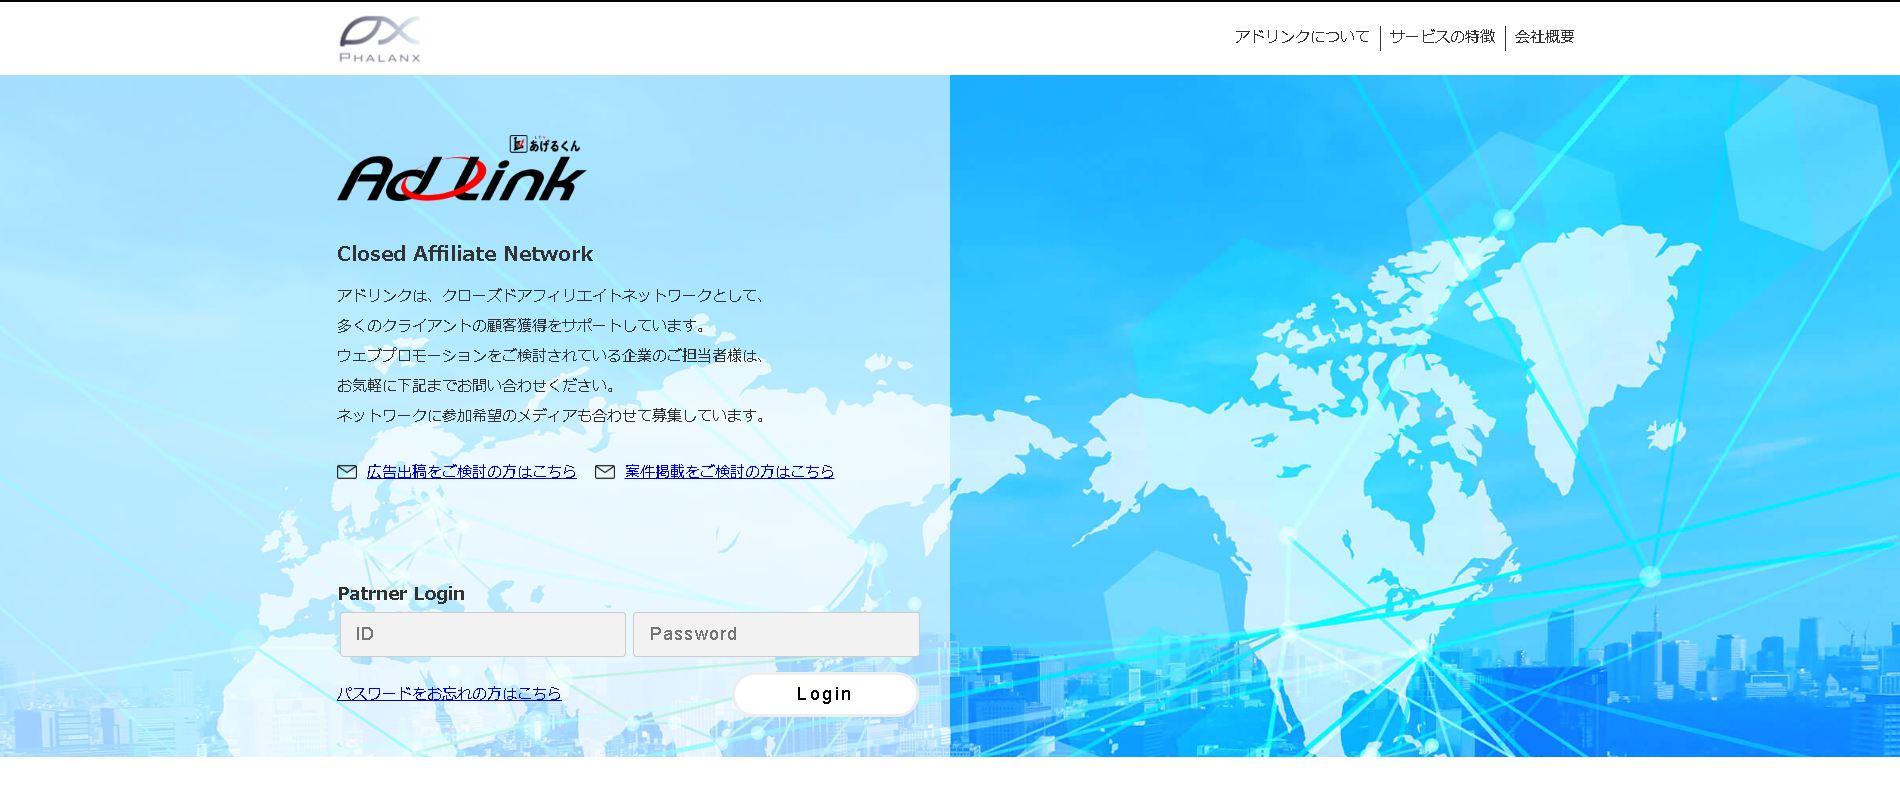Click the AdLink logo image

[x=461, y=169]
